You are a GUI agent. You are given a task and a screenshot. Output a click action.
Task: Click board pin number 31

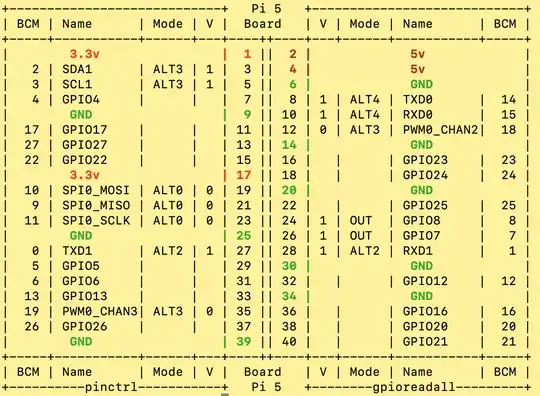coord(244,281)
